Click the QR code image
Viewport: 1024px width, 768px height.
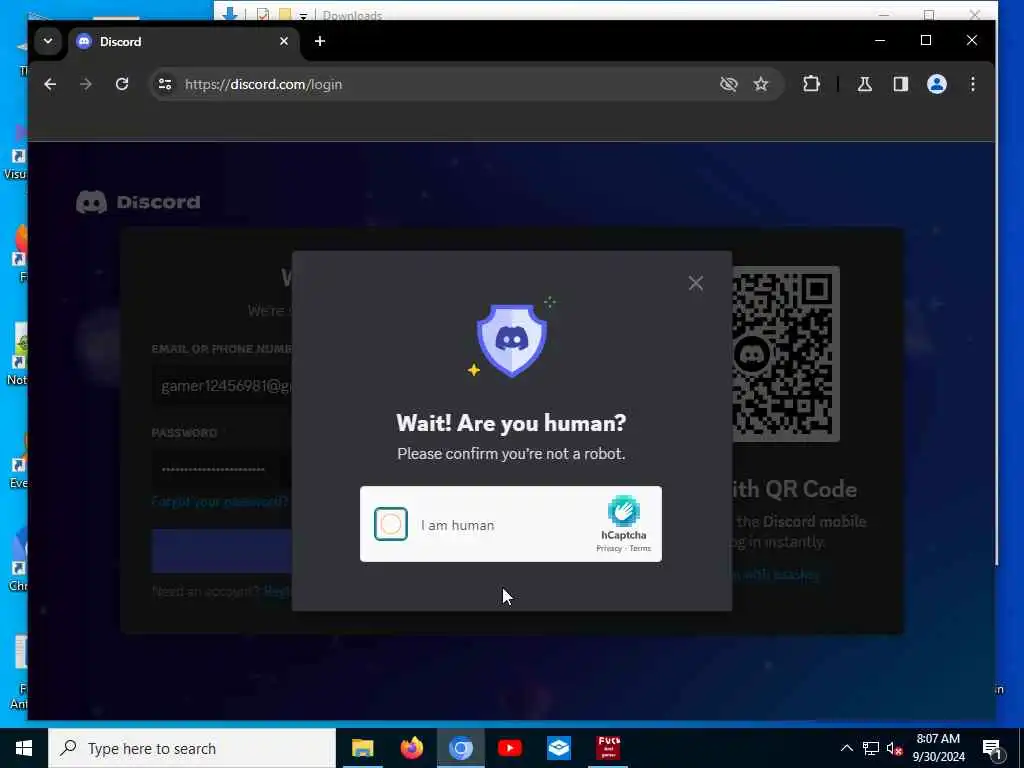(786, 353)
